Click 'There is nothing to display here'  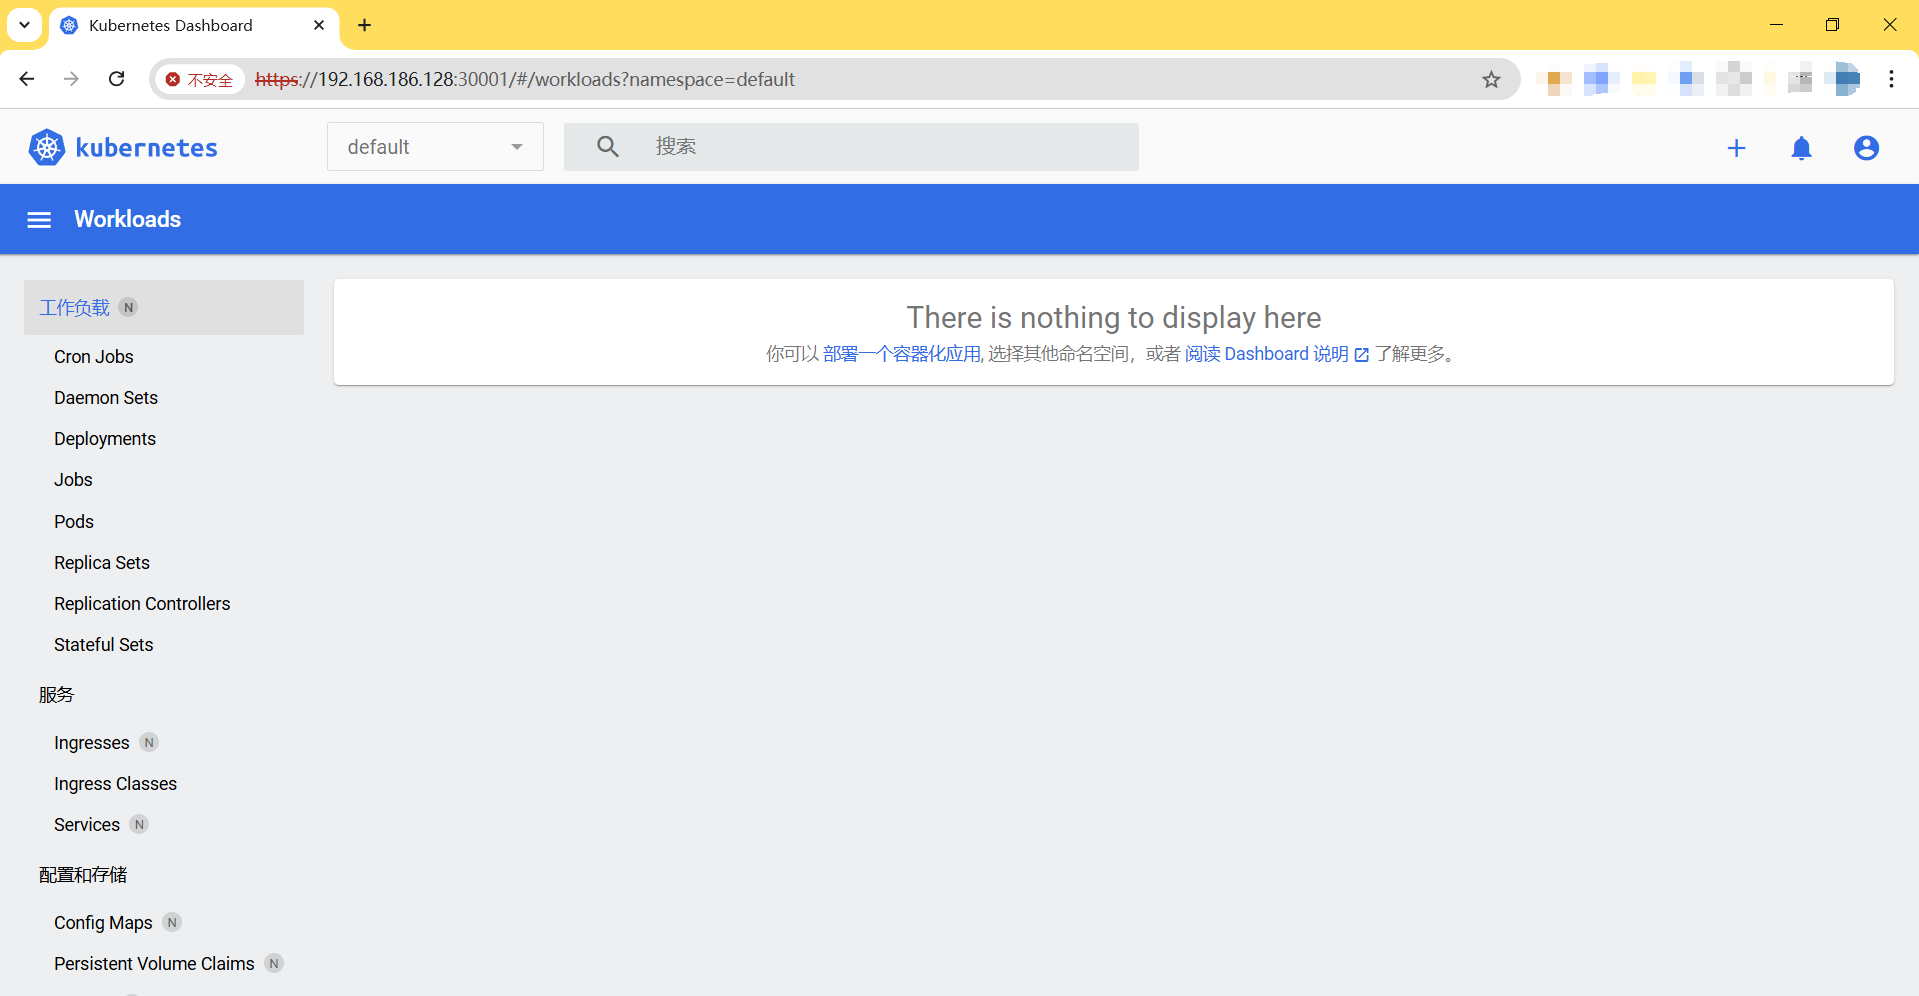point(1114,318)
